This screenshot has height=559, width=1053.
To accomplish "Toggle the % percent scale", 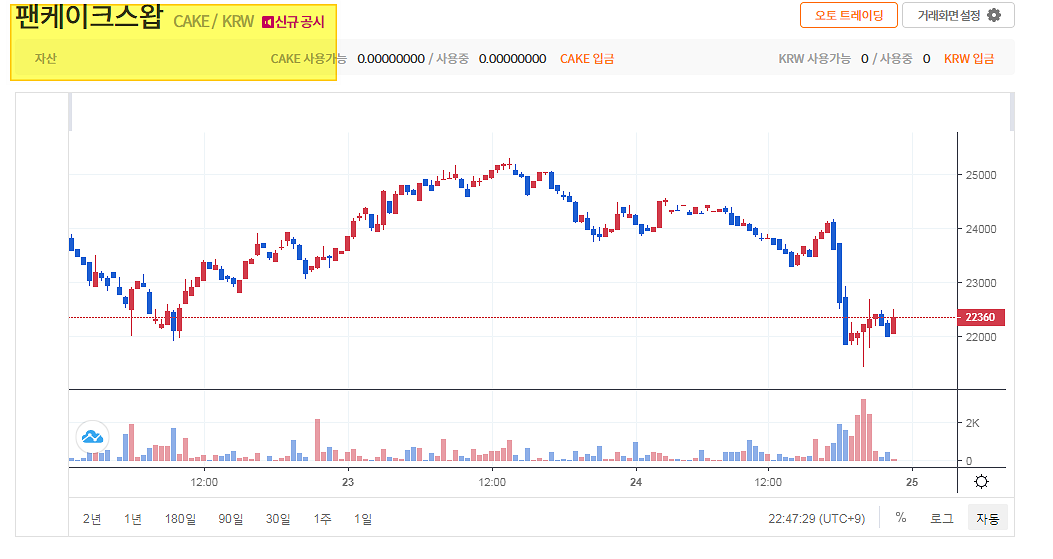I will [901, 517].
